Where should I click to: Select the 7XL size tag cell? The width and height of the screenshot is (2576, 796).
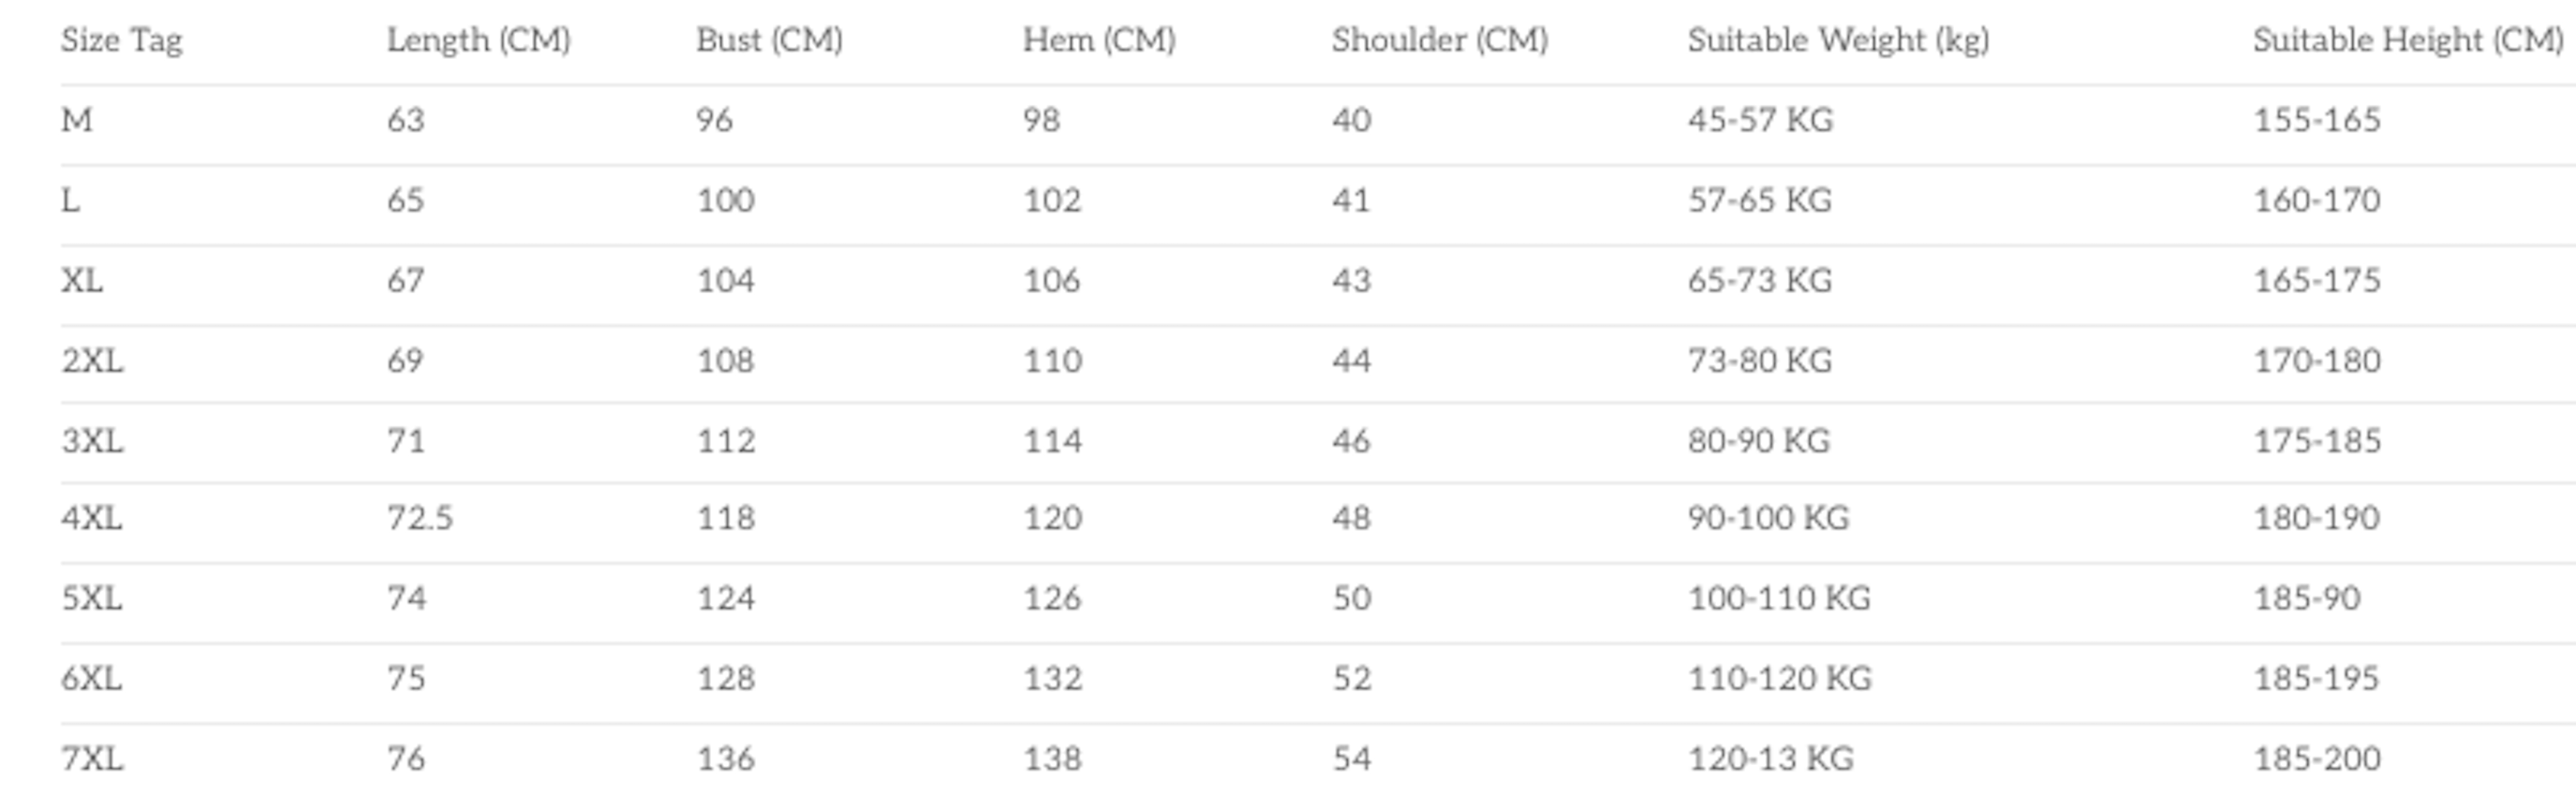[93, 759]
